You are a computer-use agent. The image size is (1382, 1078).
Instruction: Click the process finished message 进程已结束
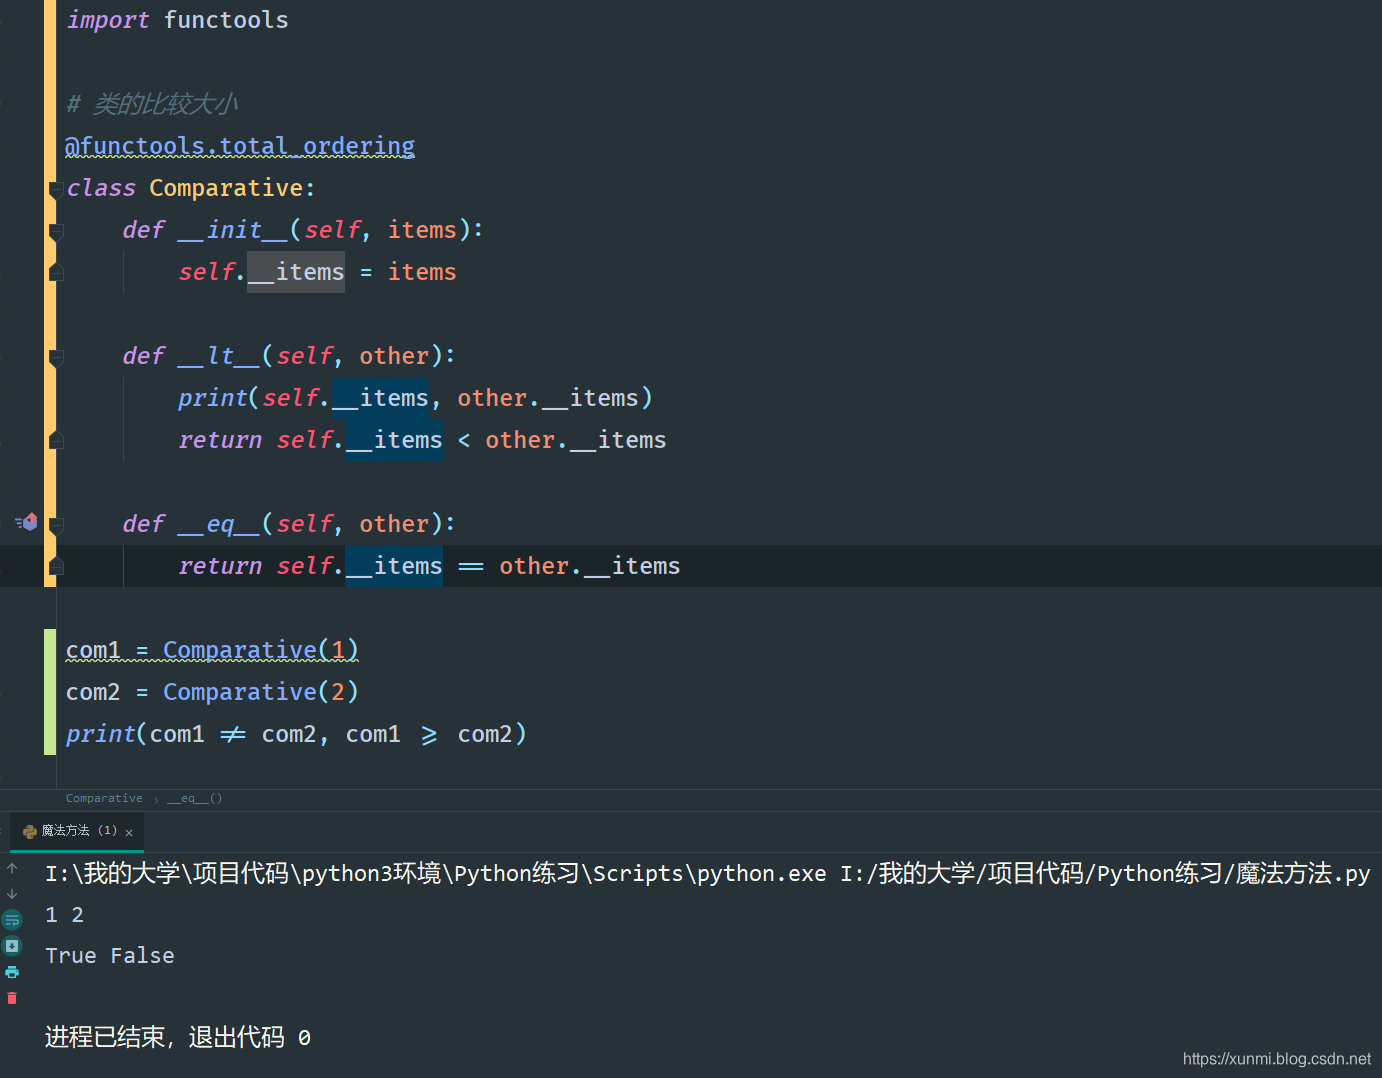click(x=178, y=1037)
